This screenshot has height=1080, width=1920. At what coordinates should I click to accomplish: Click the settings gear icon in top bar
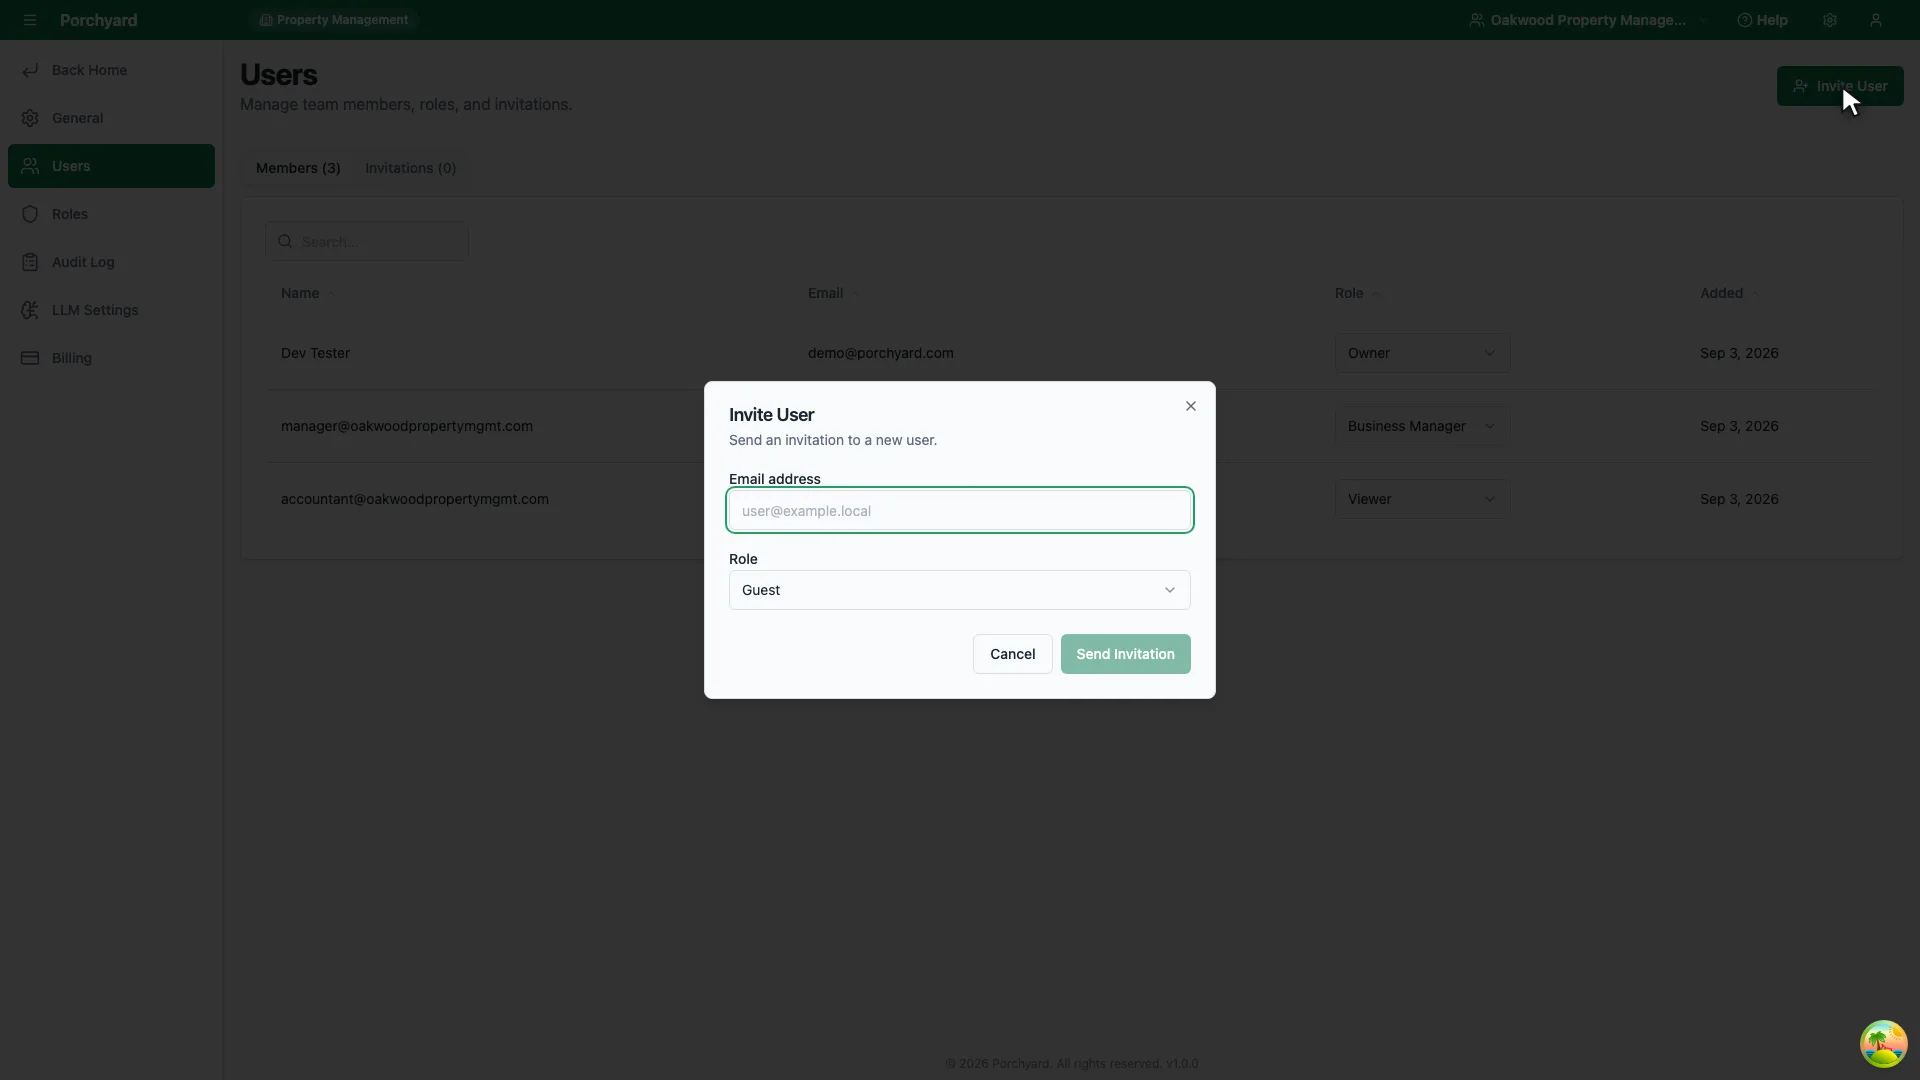[x=1829, y=20]
